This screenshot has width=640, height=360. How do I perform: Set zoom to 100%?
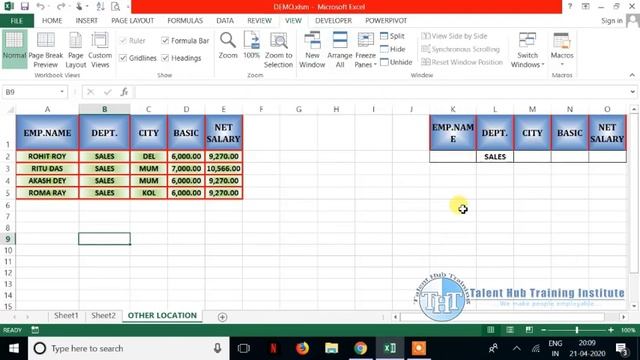(x=251, y=45)
